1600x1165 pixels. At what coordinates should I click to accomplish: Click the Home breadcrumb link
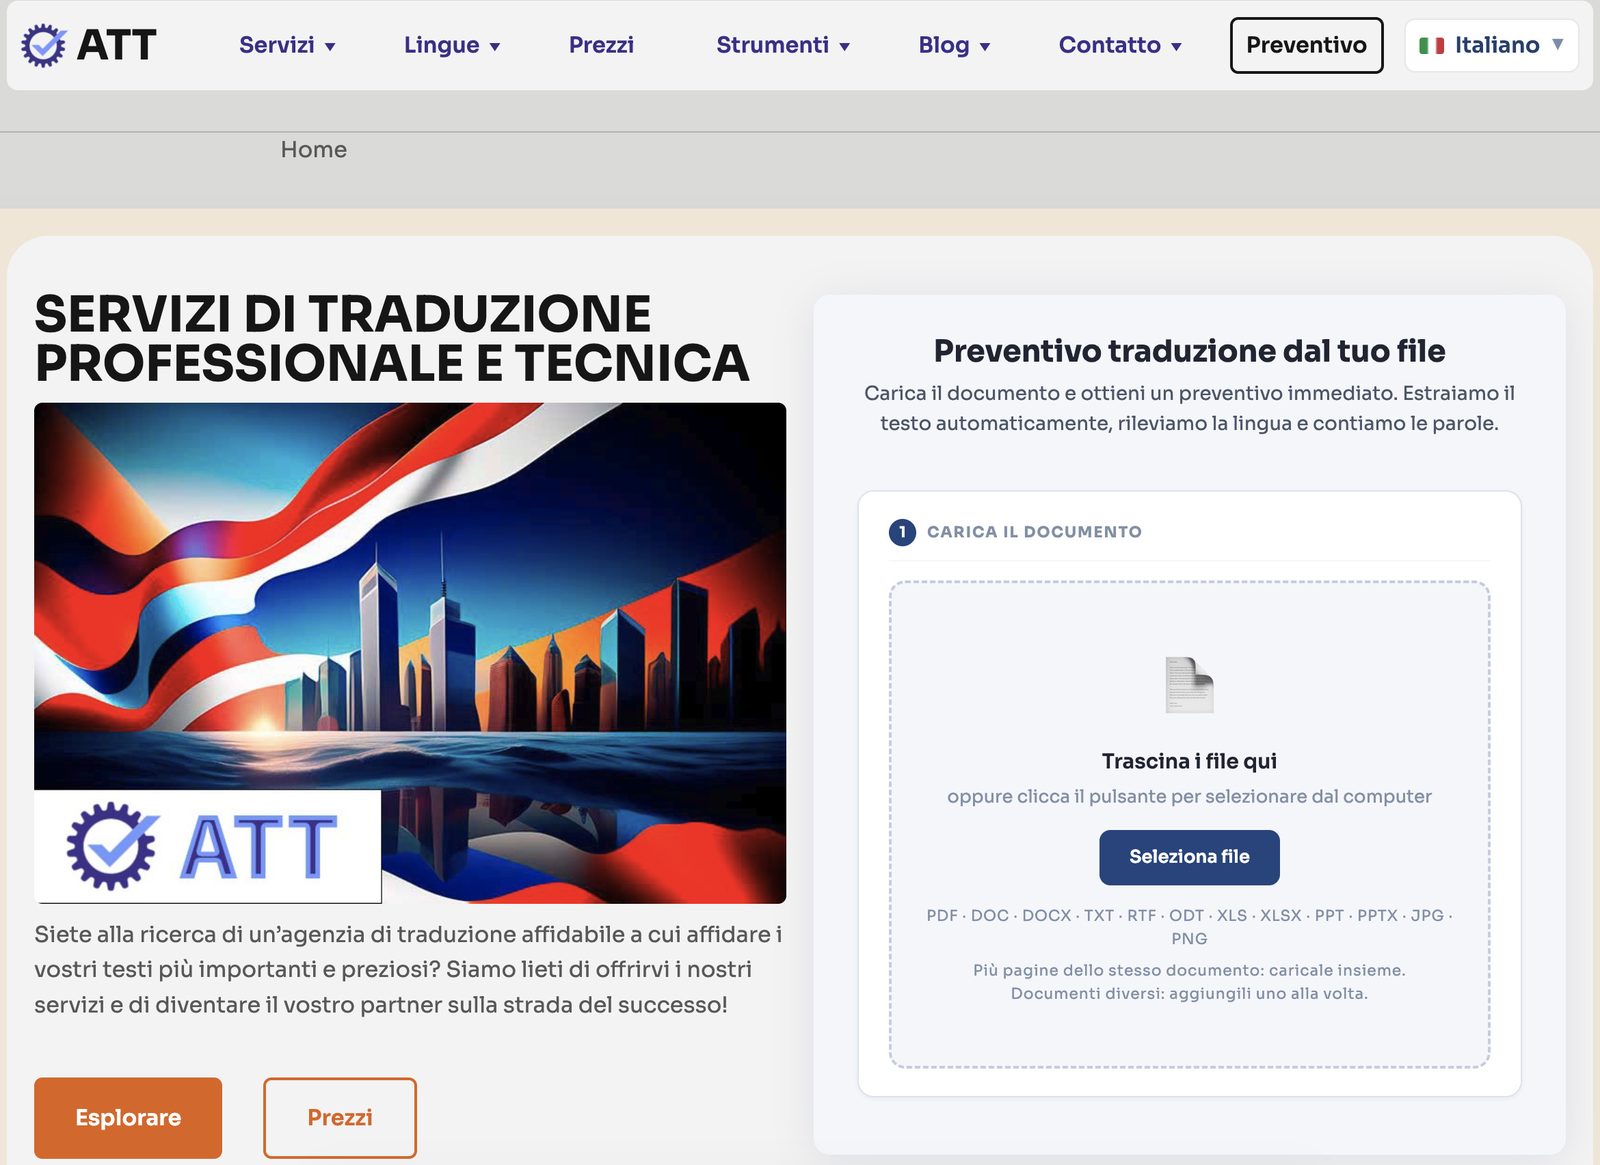click(x=313, y=149)
